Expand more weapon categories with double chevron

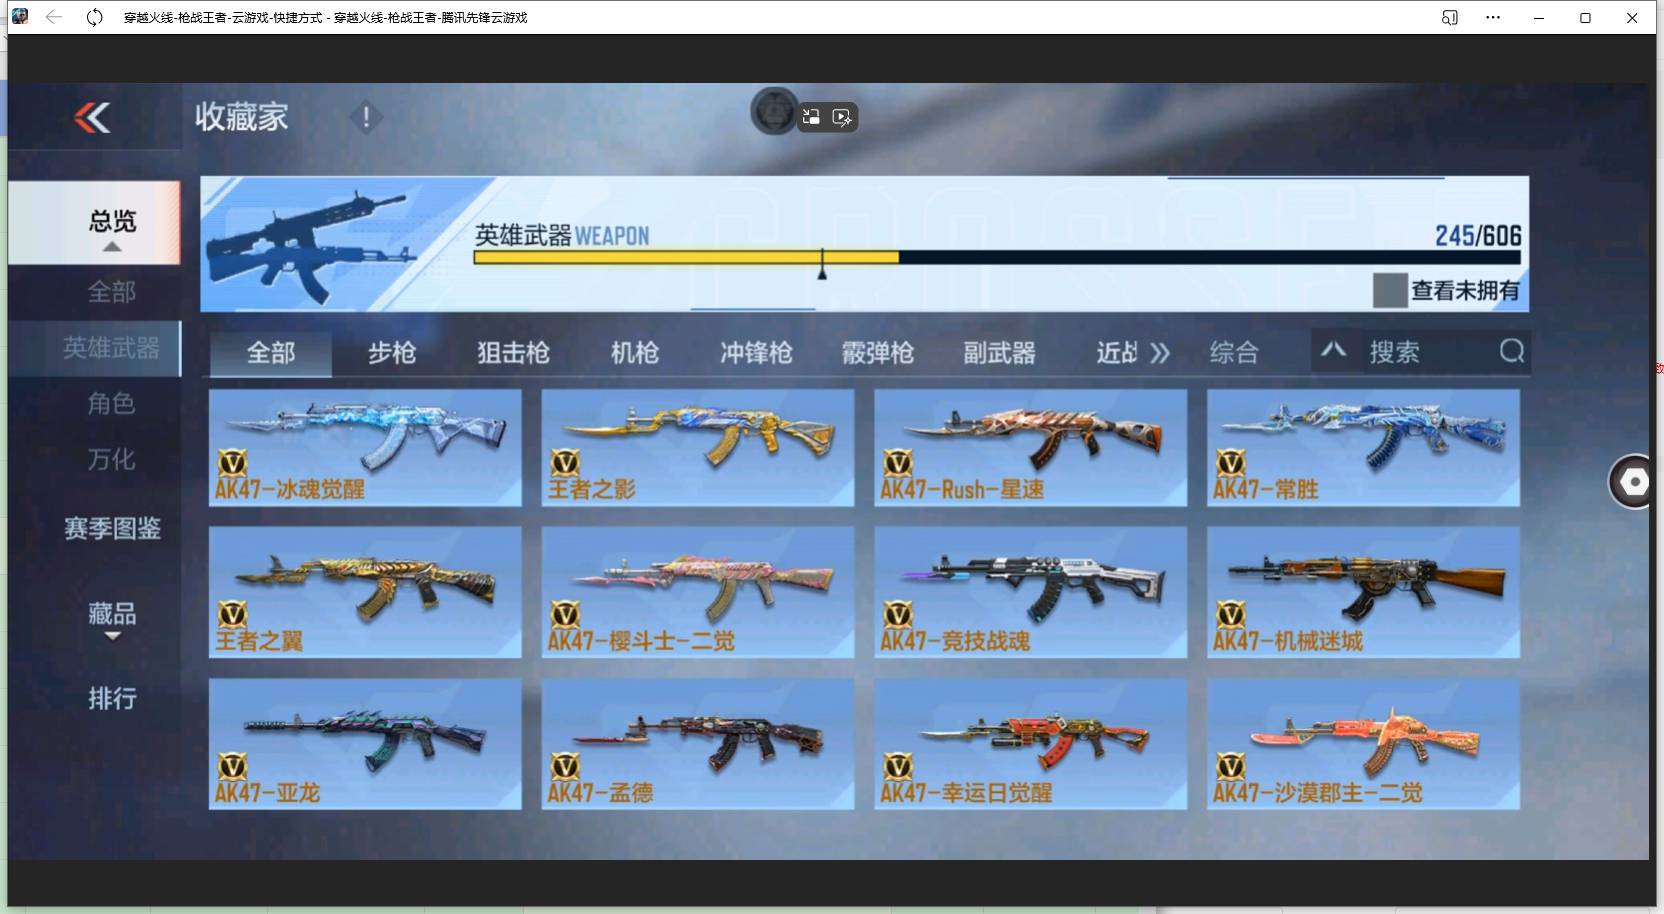click(1160, 353)
